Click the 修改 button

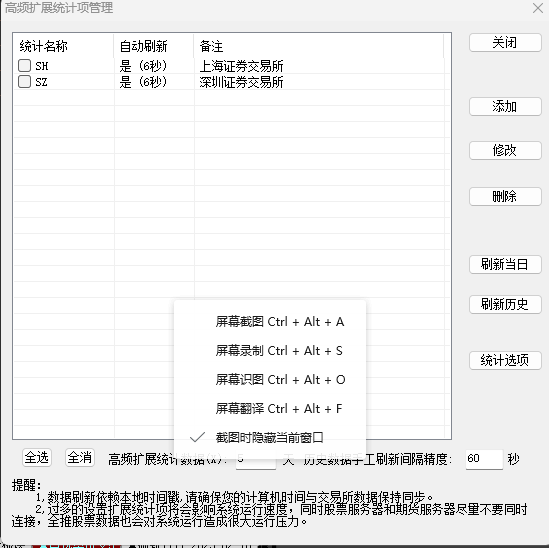505,151
